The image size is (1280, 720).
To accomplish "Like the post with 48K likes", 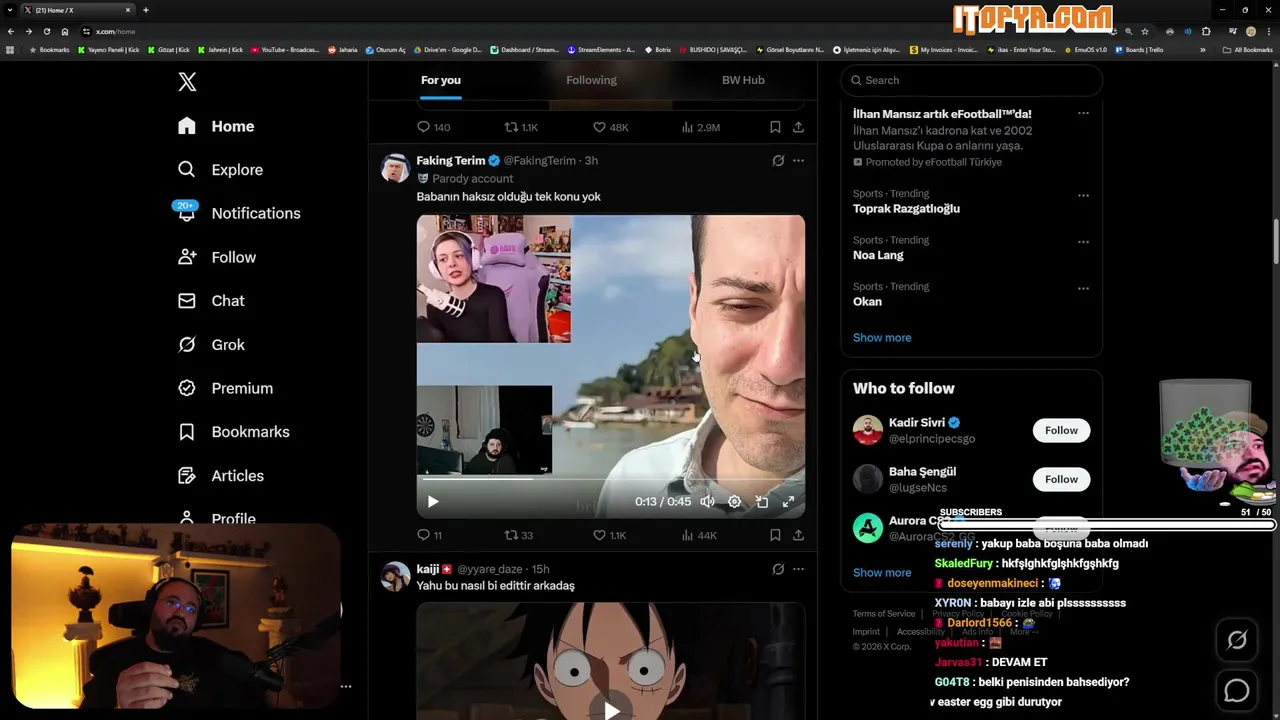I will pos(610,127).
